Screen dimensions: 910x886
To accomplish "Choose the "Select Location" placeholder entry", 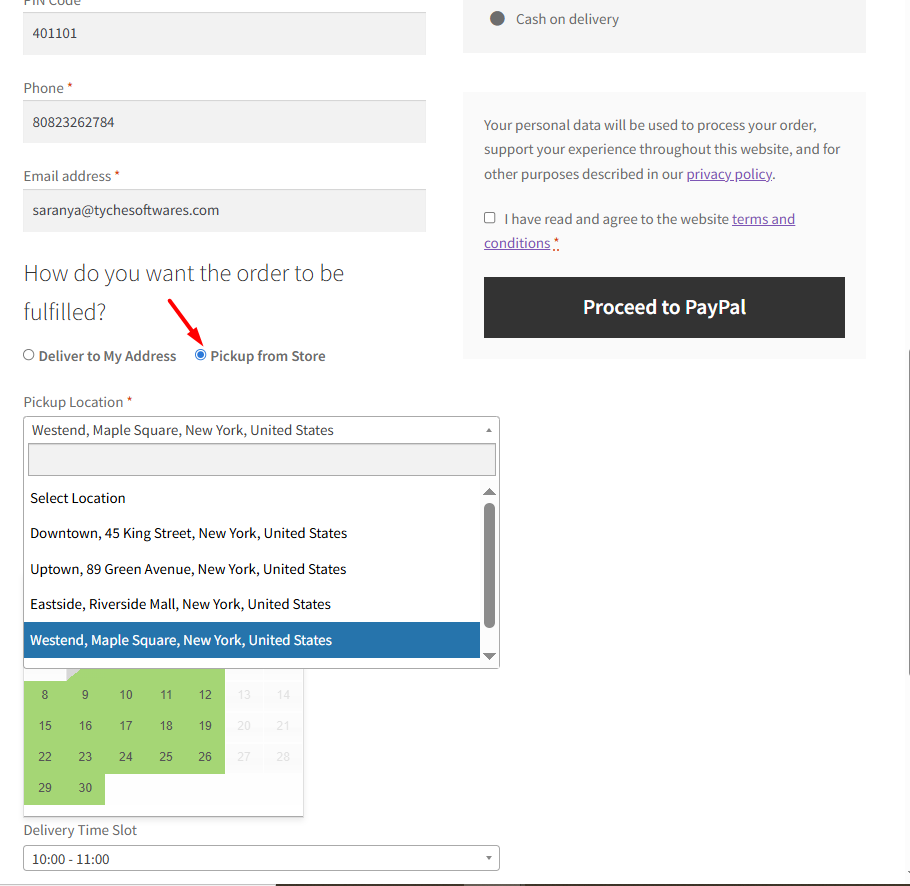I will pyautogui.click(x=77, y=497).
